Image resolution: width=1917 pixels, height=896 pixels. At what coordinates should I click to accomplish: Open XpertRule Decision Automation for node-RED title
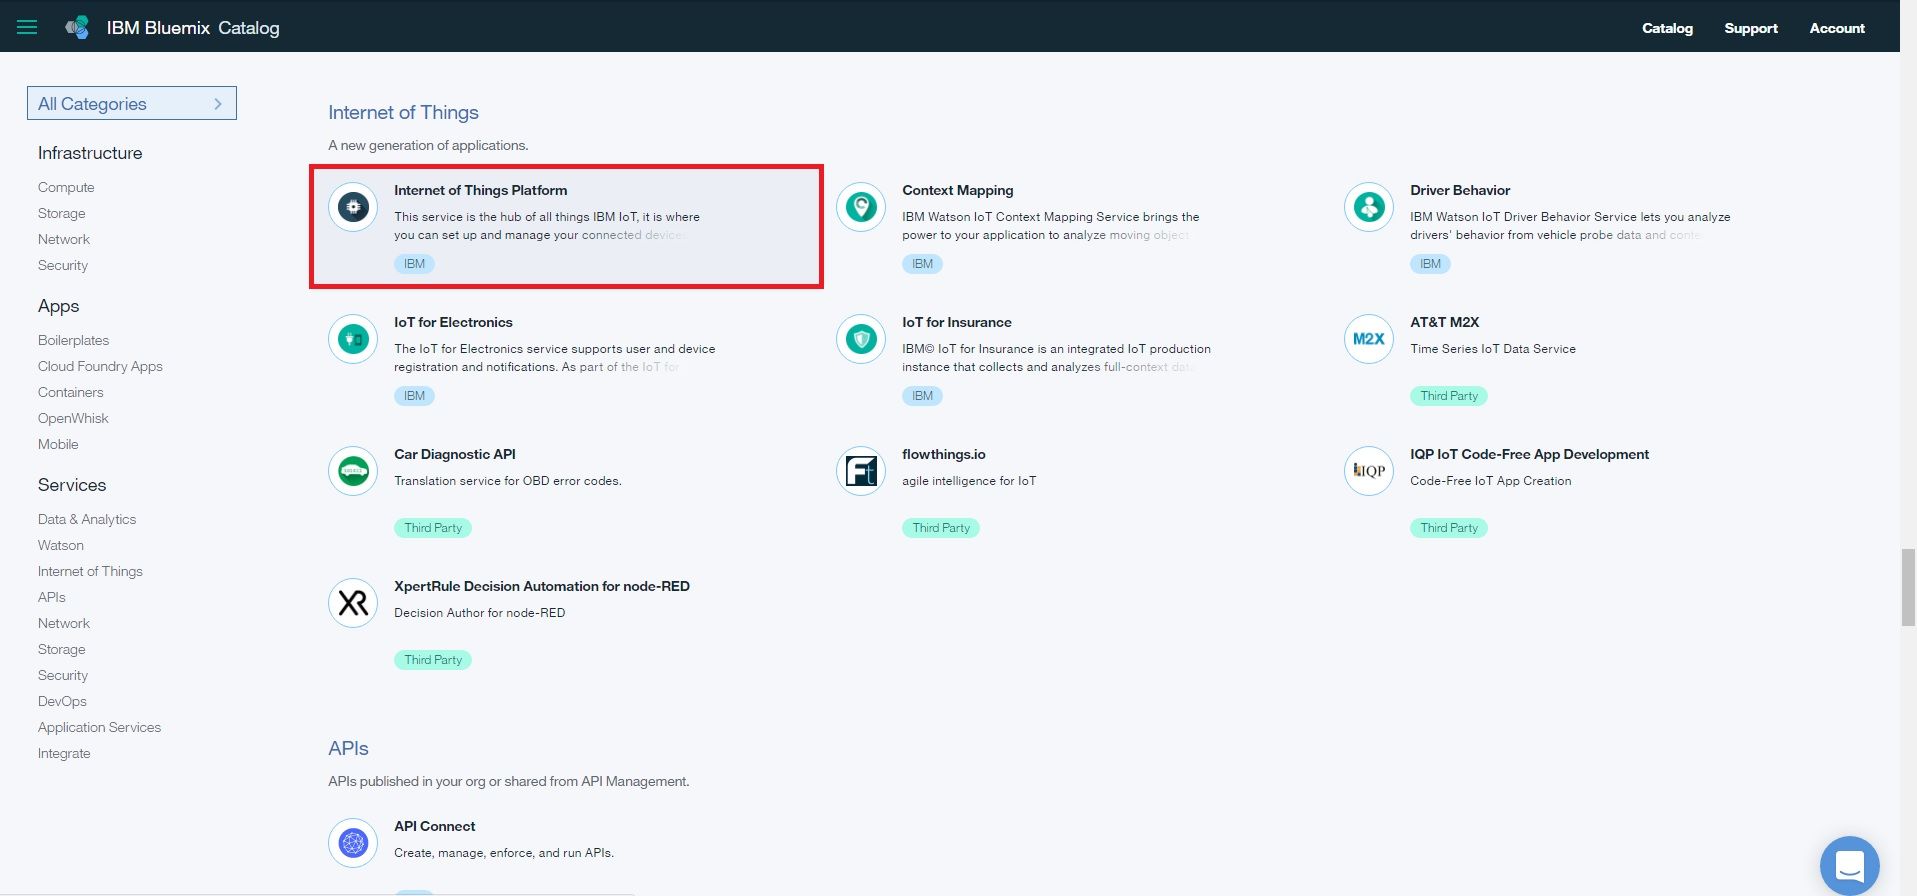tap(542, 586)
